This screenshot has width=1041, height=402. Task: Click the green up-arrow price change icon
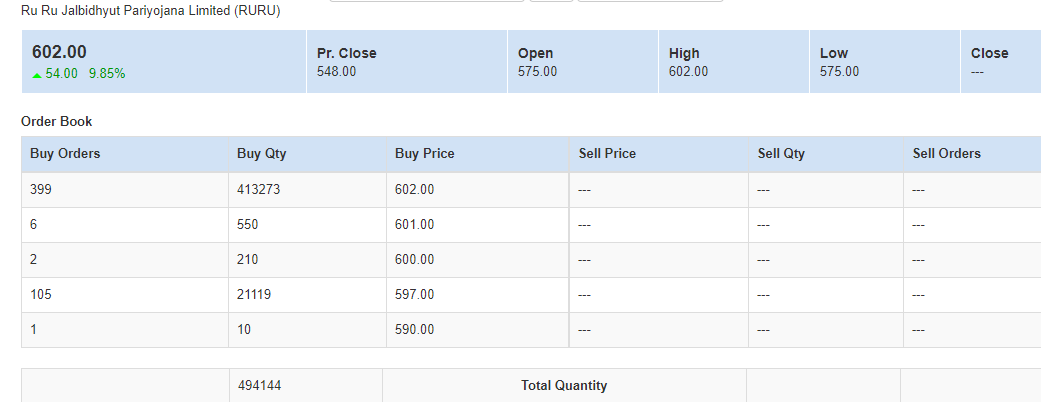[x=37, y=74]
